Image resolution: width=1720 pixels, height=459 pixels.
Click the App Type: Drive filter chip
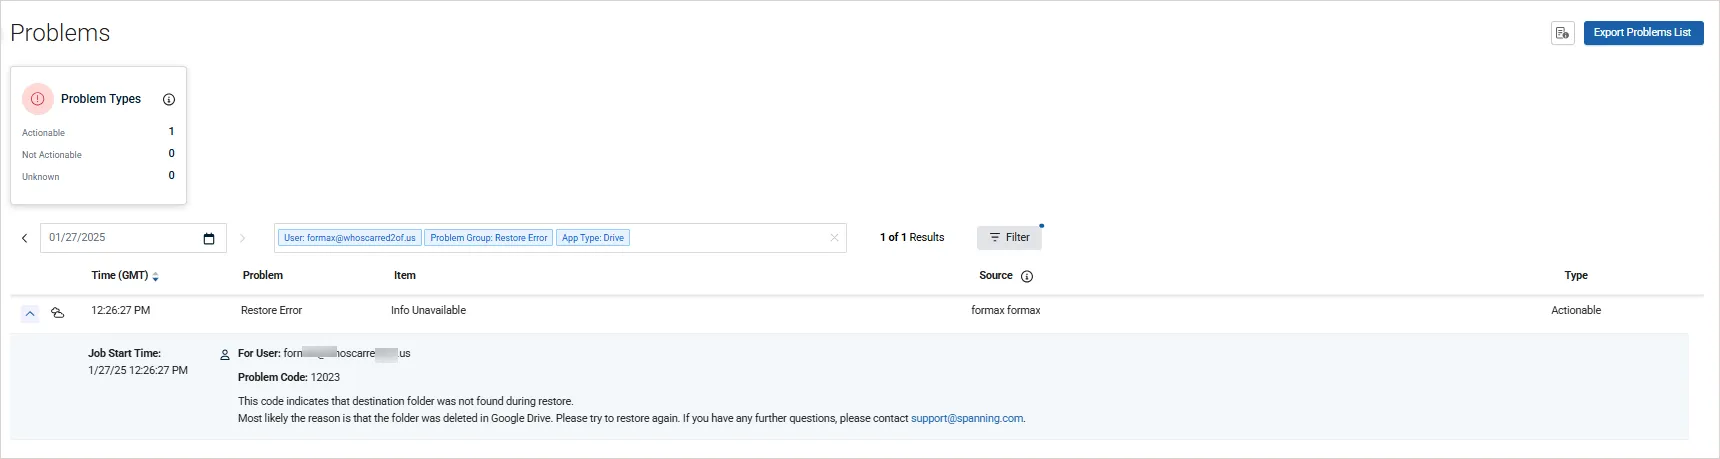click(592, 238)
